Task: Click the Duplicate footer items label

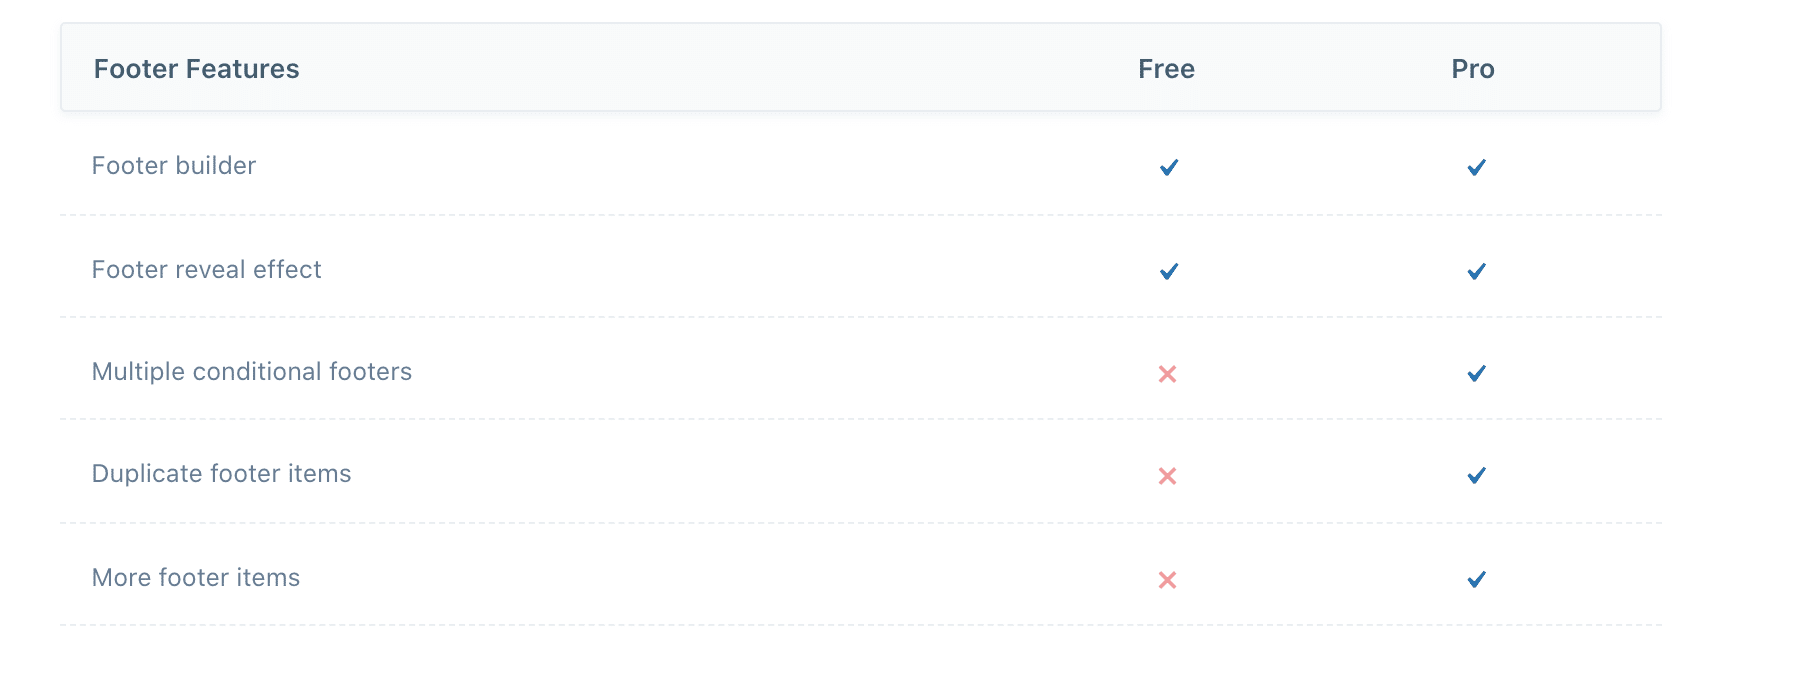Action: 221,474
